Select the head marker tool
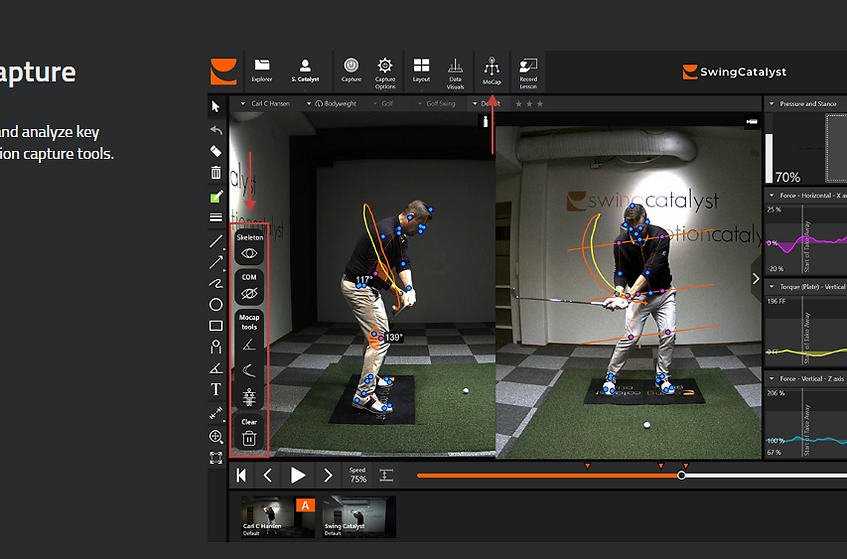The width and height of the screenshot is (847, 559). (x=216, y=347)
